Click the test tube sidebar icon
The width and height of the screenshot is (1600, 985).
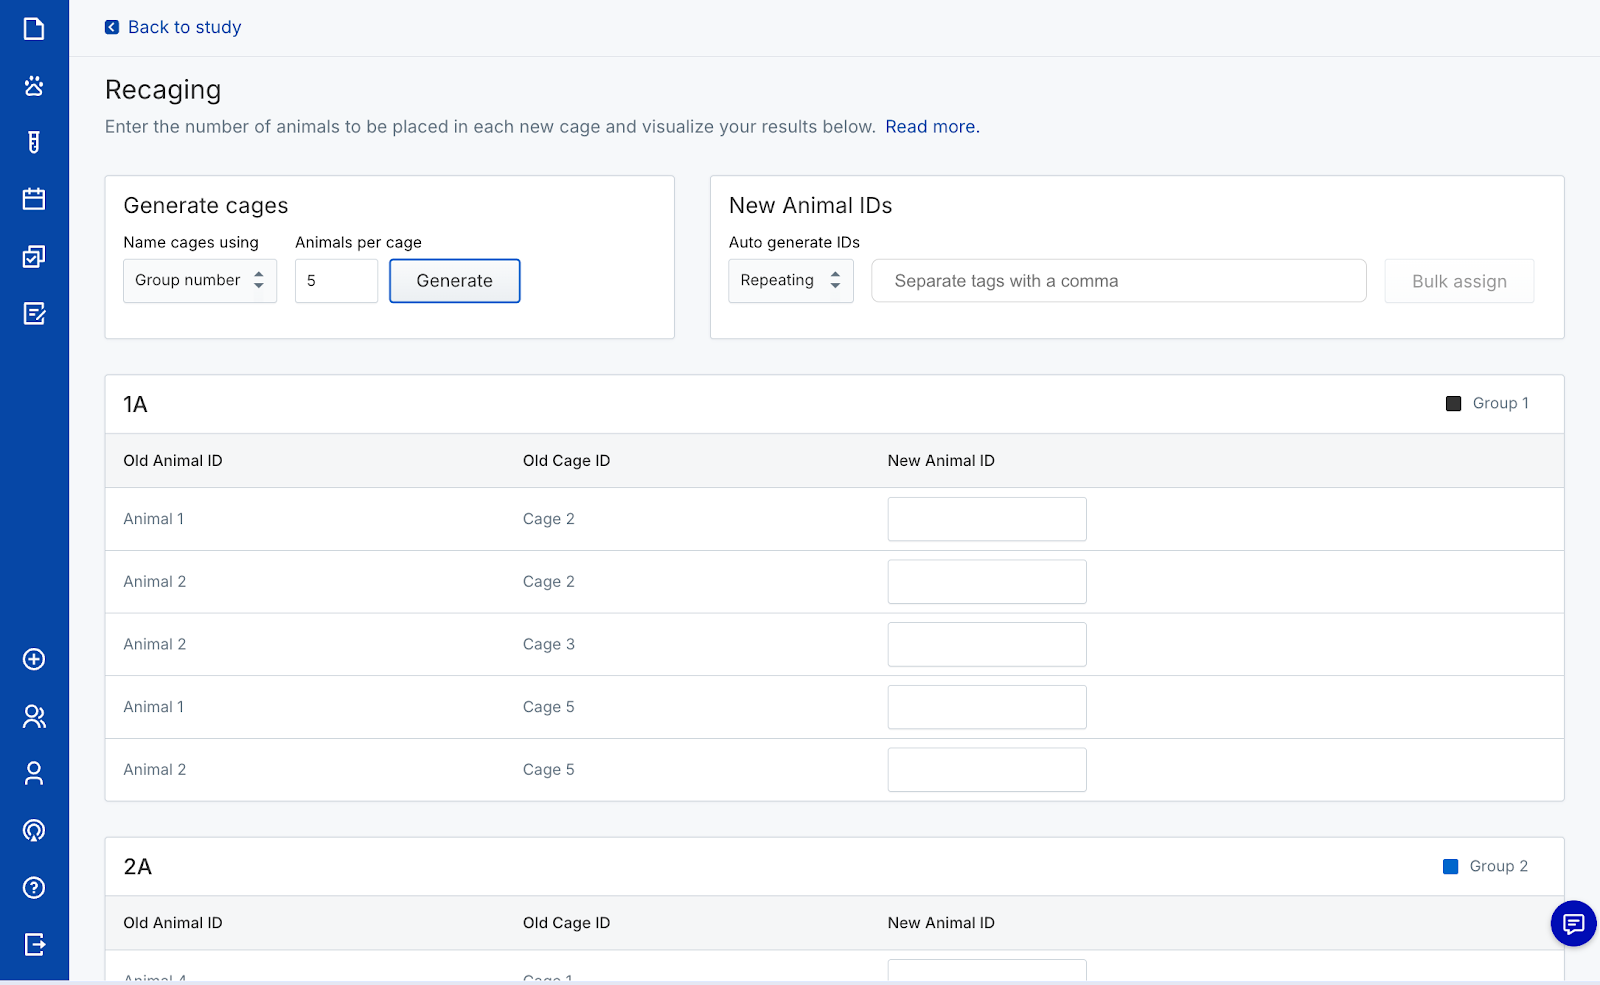click(34, 142)
